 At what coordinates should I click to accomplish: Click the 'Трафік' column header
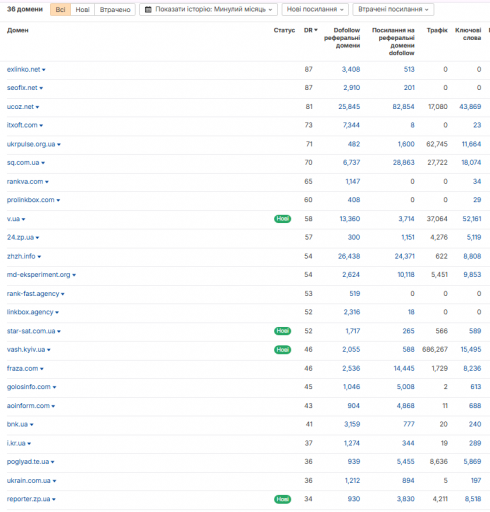tap(437, 30)
